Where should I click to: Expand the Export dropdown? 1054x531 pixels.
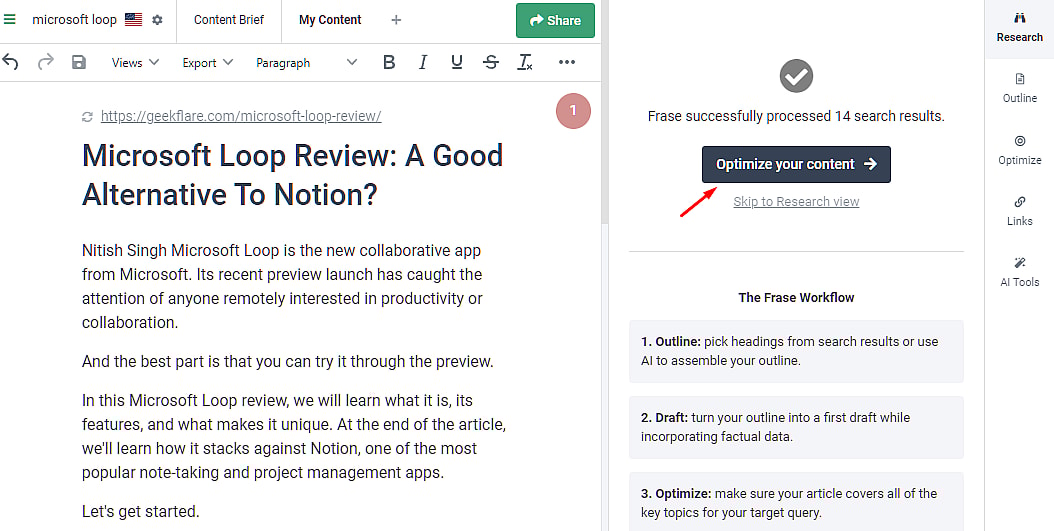[x=208, y=63]
